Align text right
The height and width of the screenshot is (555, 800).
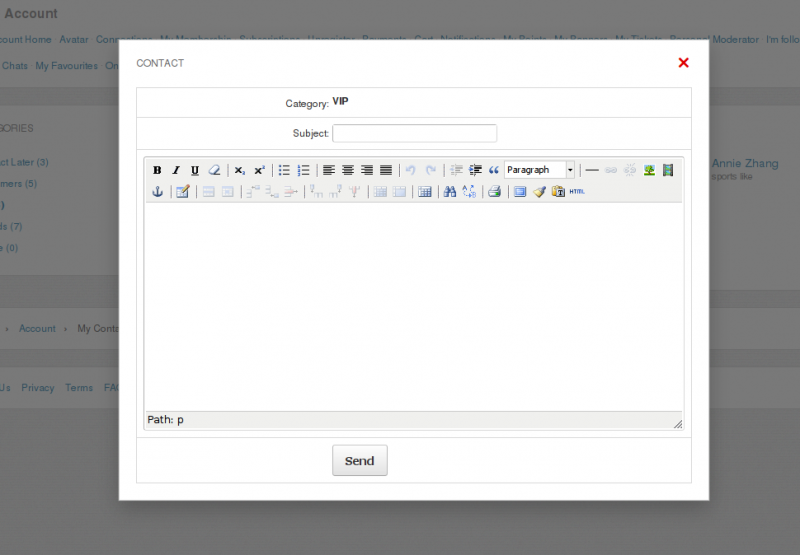pos(367,170)
